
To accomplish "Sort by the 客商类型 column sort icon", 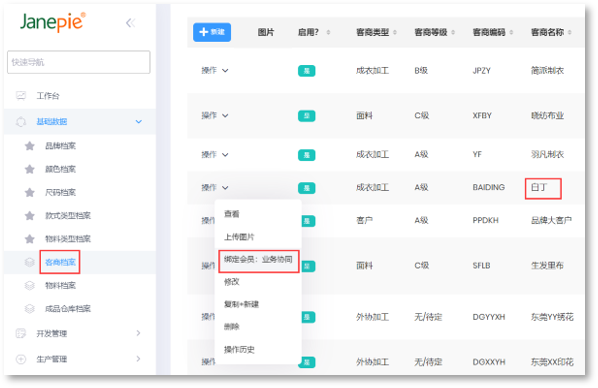I will point(395,32).
